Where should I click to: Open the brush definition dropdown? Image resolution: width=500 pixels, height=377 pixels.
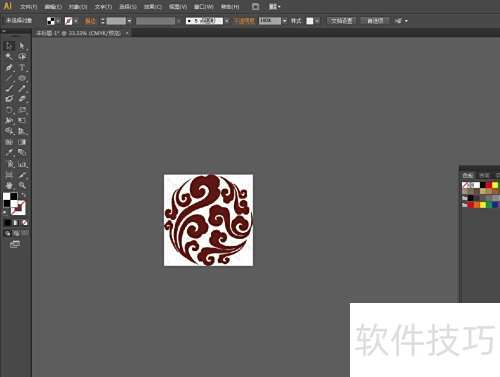coord(227,21)
